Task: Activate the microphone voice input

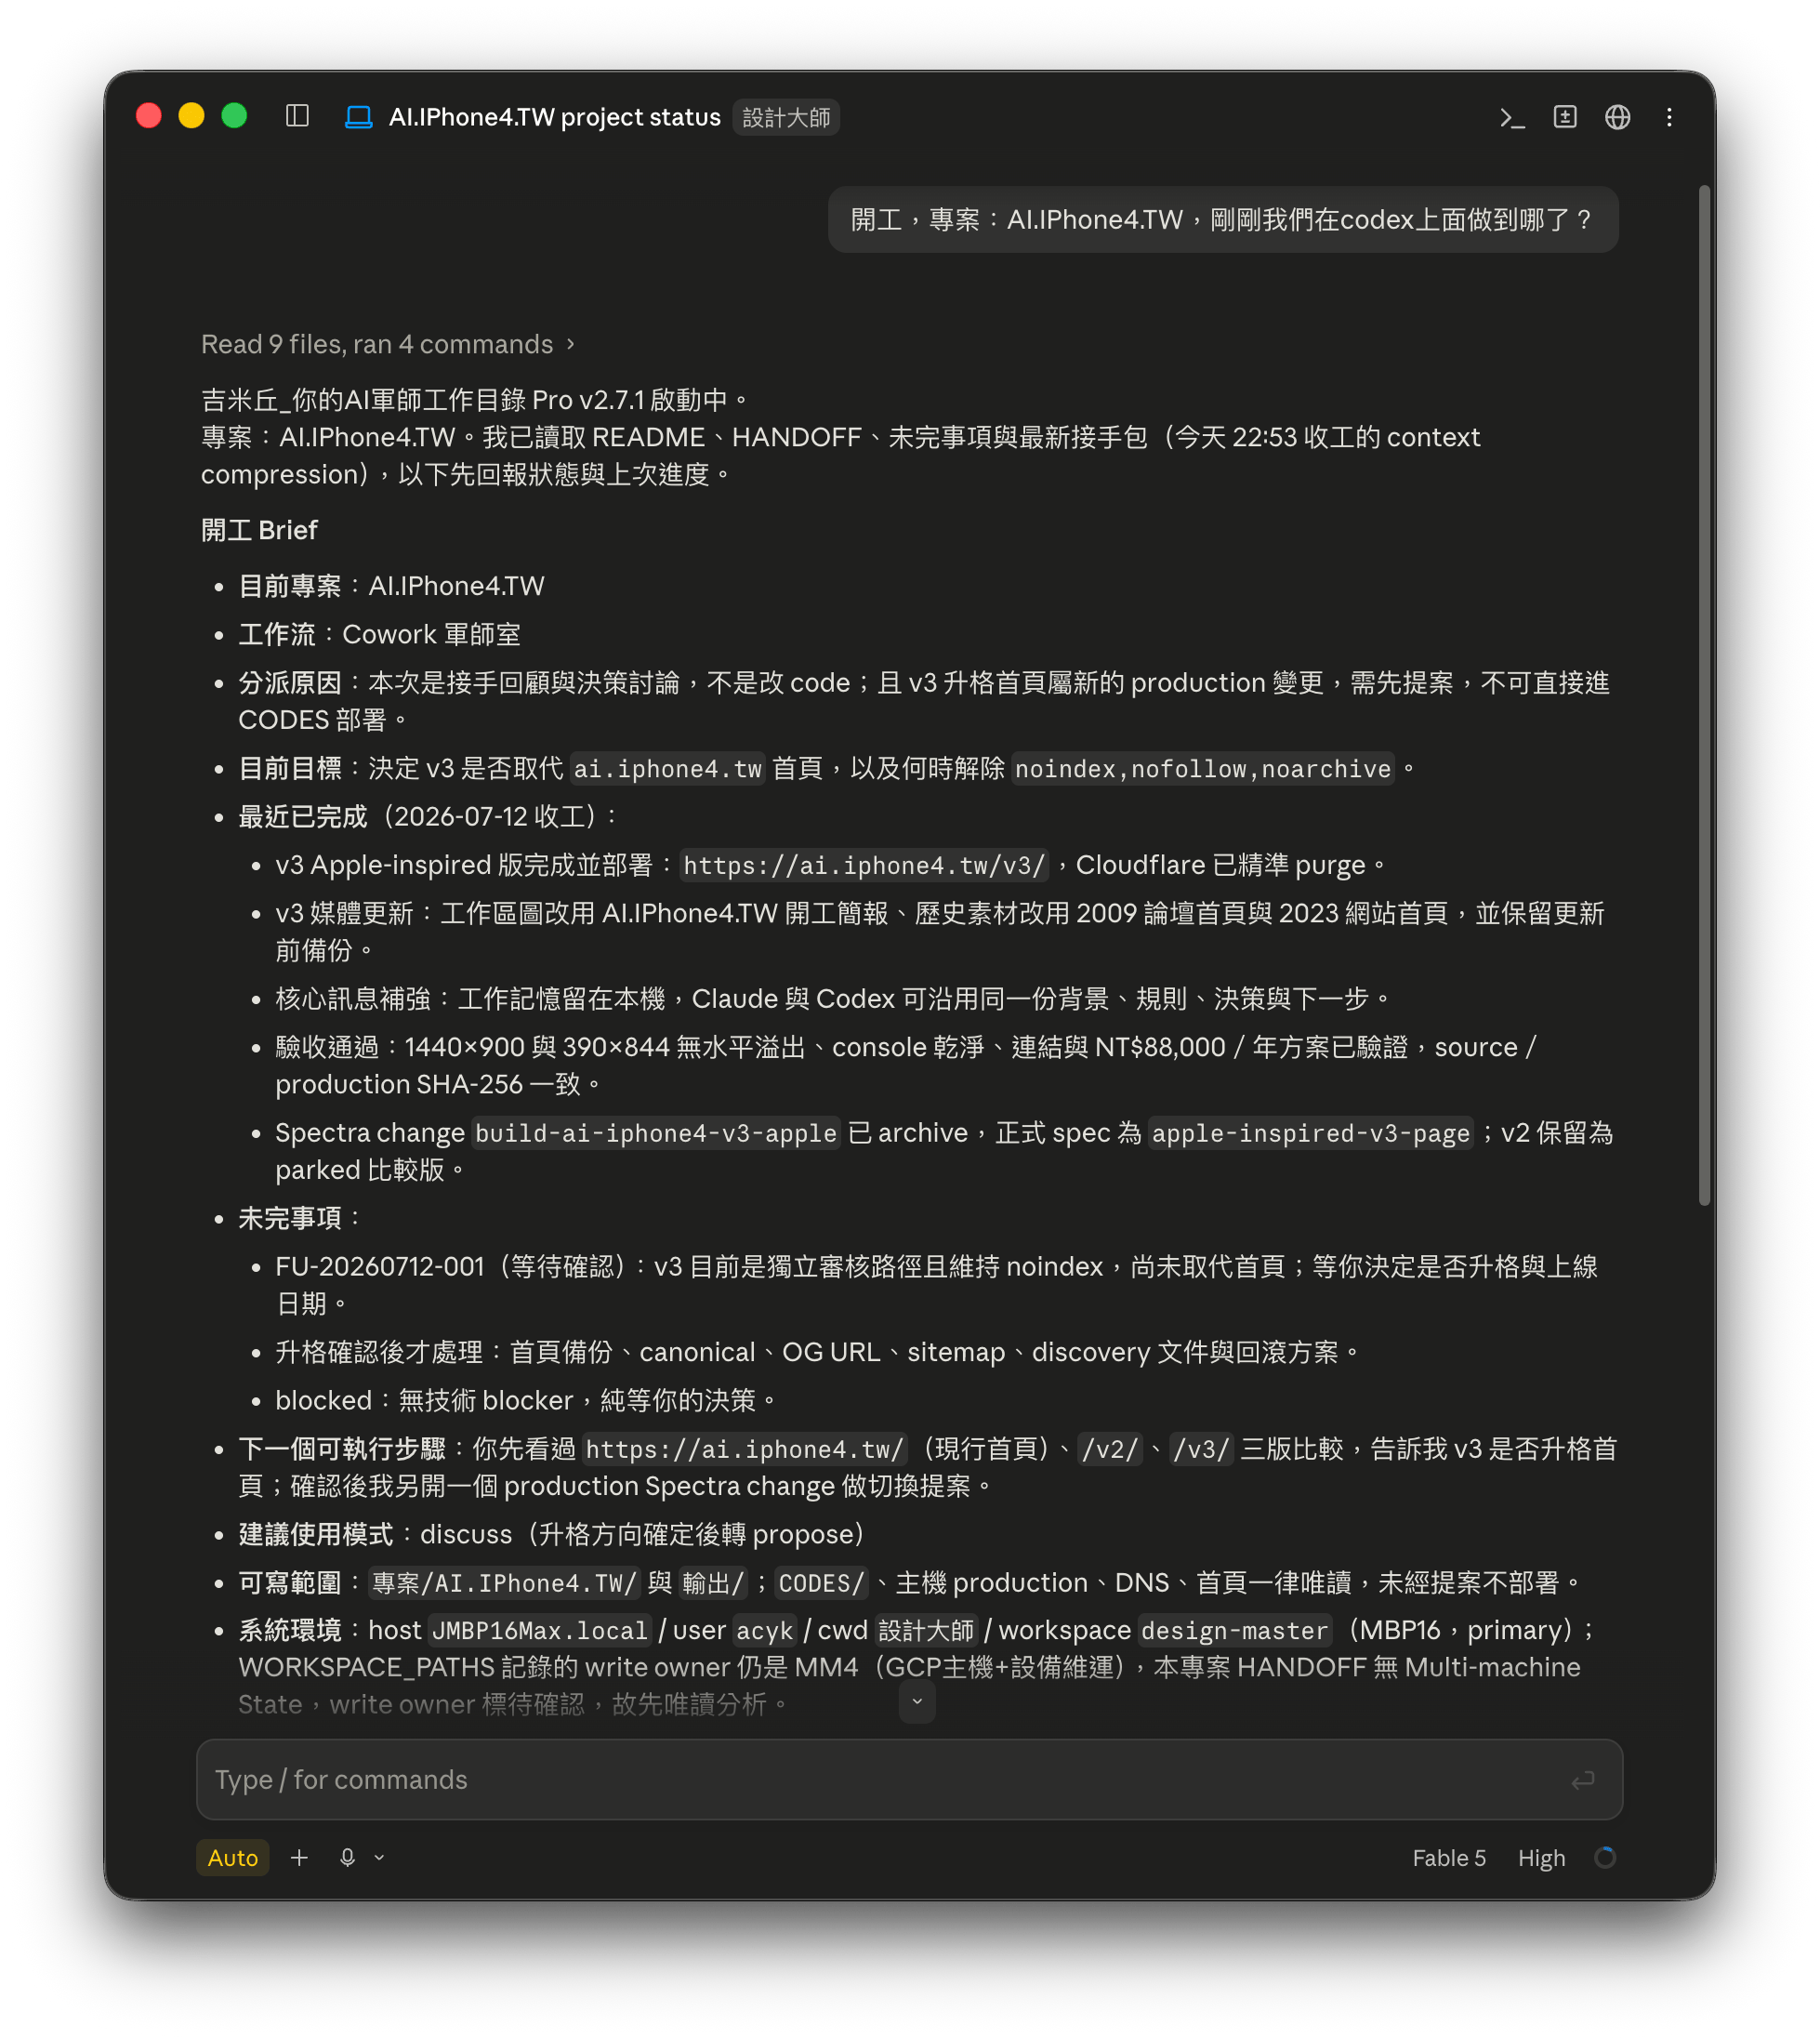Action: click(347, 1857)
